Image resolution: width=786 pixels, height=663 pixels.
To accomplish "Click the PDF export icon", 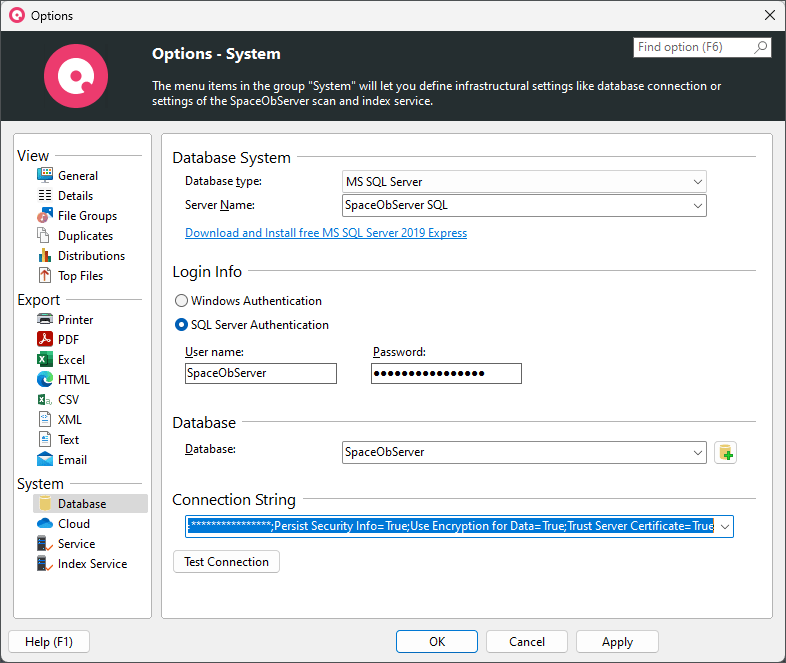I will 44,340.
